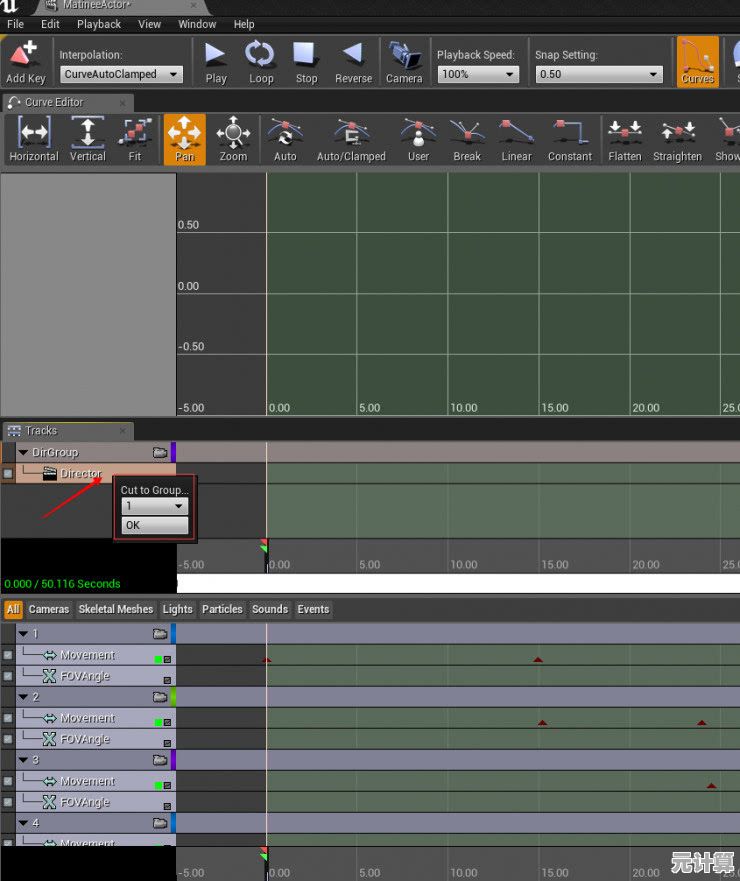Click DirGroup camera icon
Image resolution: width=740 pixels, height=881 pixels.
pos(160,453)
